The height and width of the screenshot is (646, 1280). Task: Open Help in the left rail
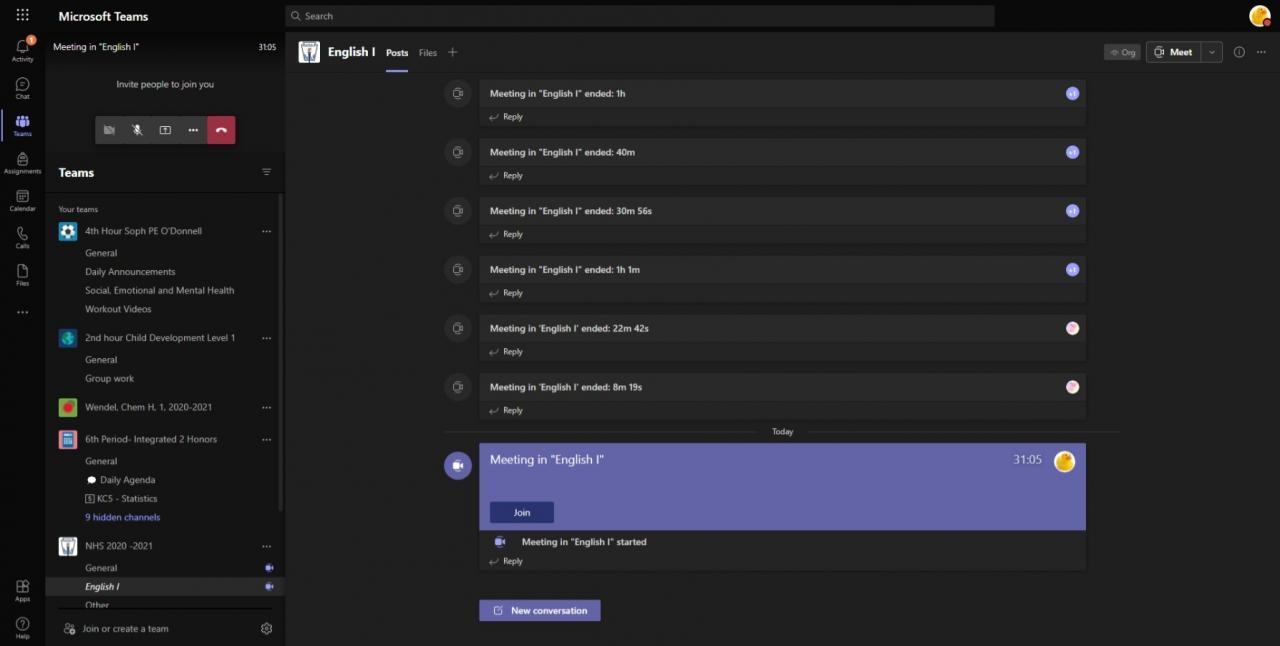tap(22, 628)
